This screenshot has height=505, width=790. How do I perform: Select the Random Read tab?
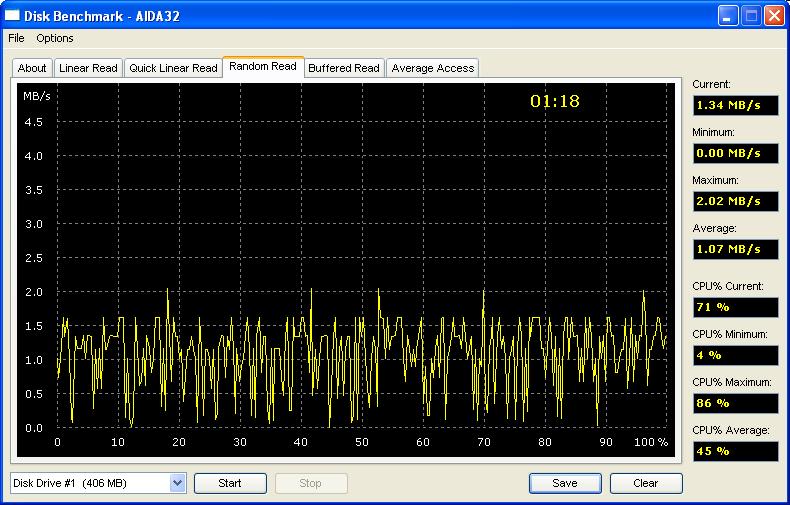tap(263, 67)
